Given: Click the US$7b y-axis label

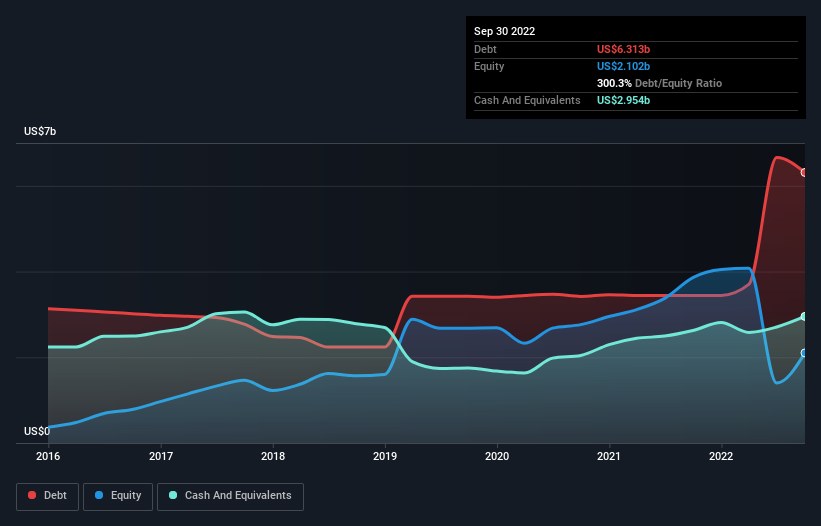Looking at the screenshot, I should [x=40, y=131].
